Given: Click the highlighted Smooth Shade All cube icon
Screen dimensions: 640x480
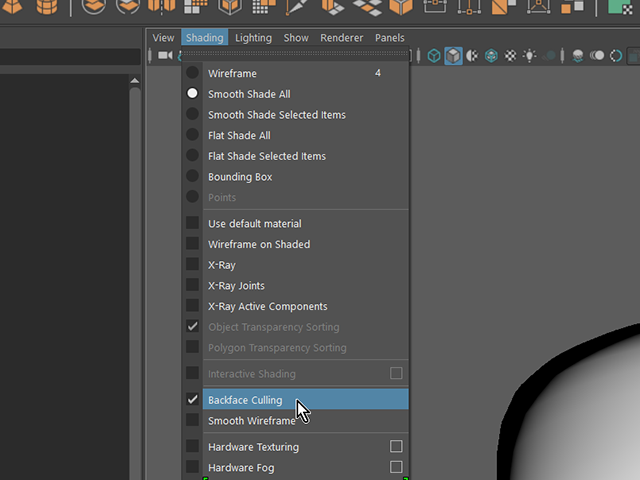Looking at the screenshot, I should 453,56.
